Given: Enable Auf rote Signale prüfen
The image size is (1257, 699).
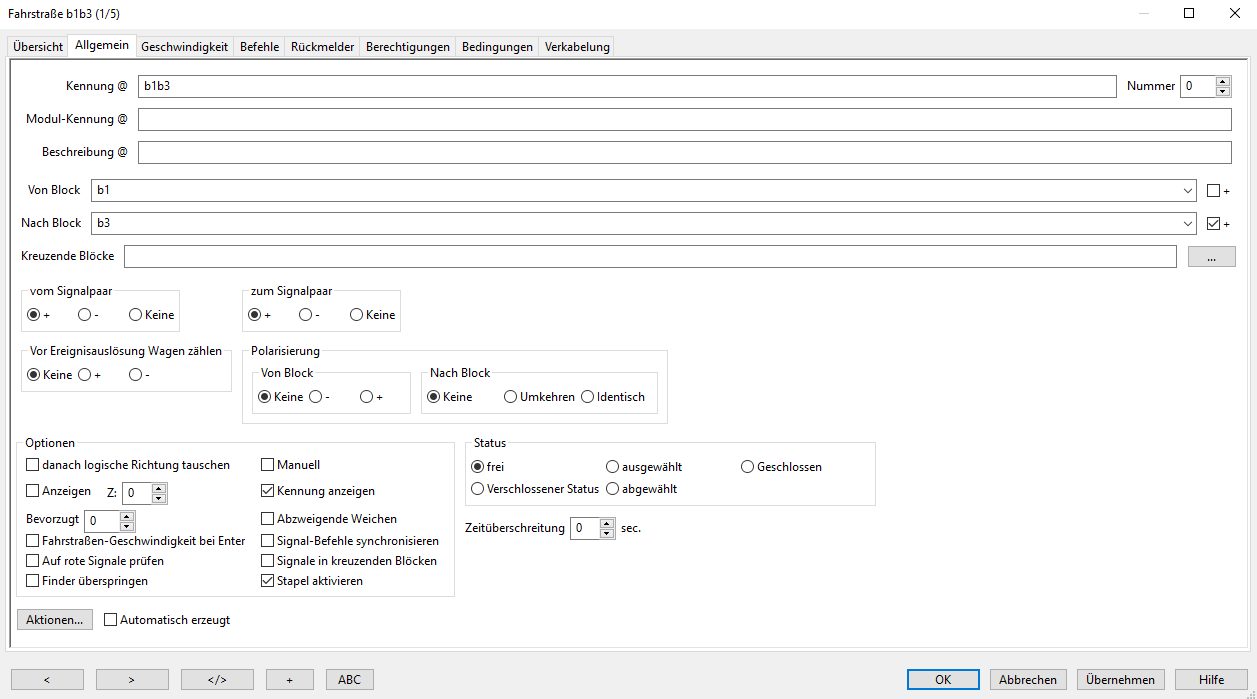Looking at the screenshot, I should pos(33,561).
